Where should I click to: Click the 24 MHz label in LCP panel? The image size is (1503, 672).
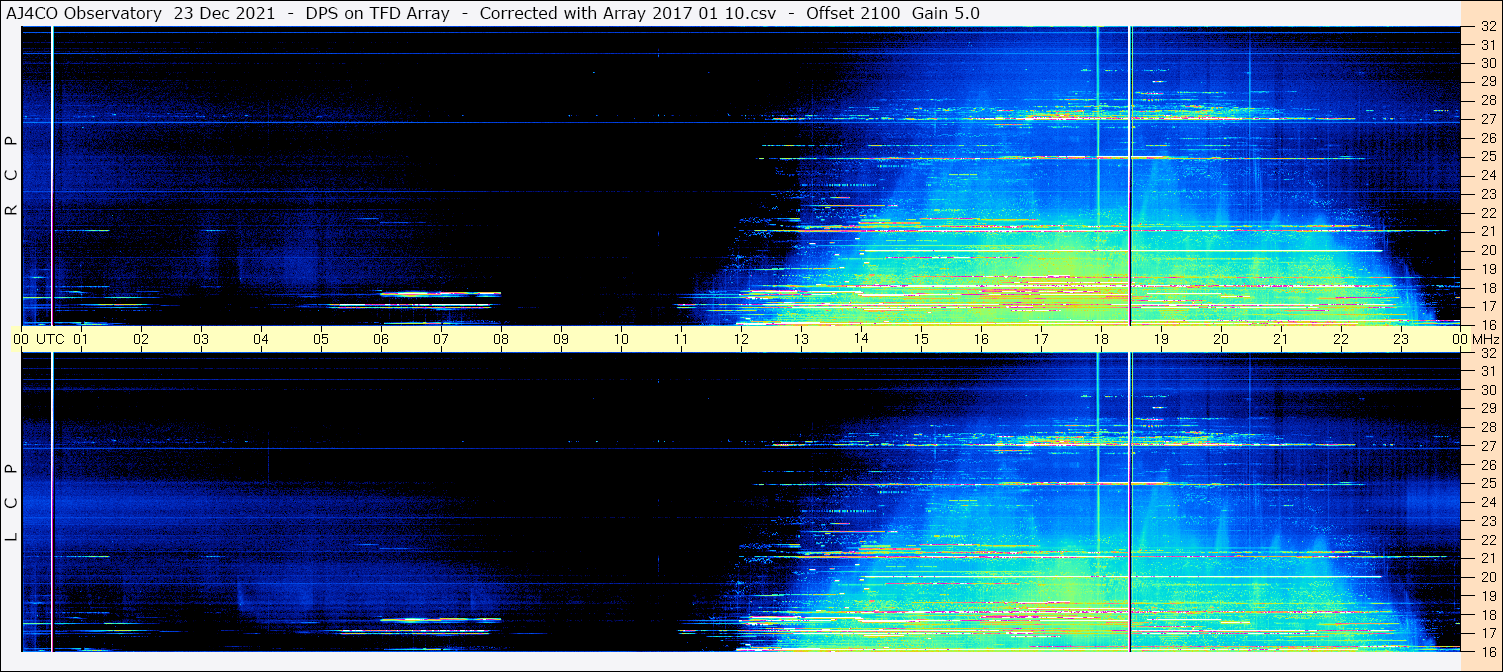tap(1488, 502)
